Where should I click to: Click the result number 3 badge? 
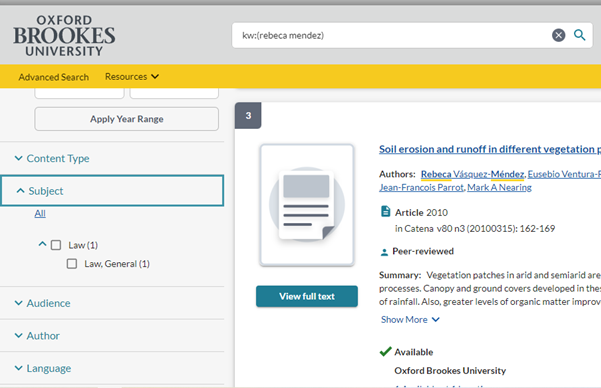click(x=248, y=115)
